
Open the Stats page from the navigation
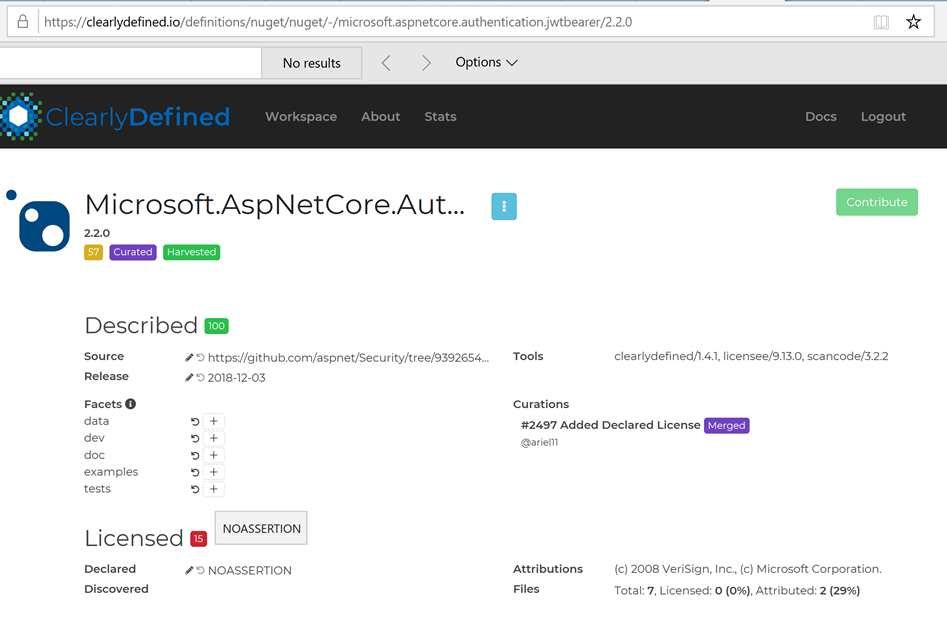(440, 116)
